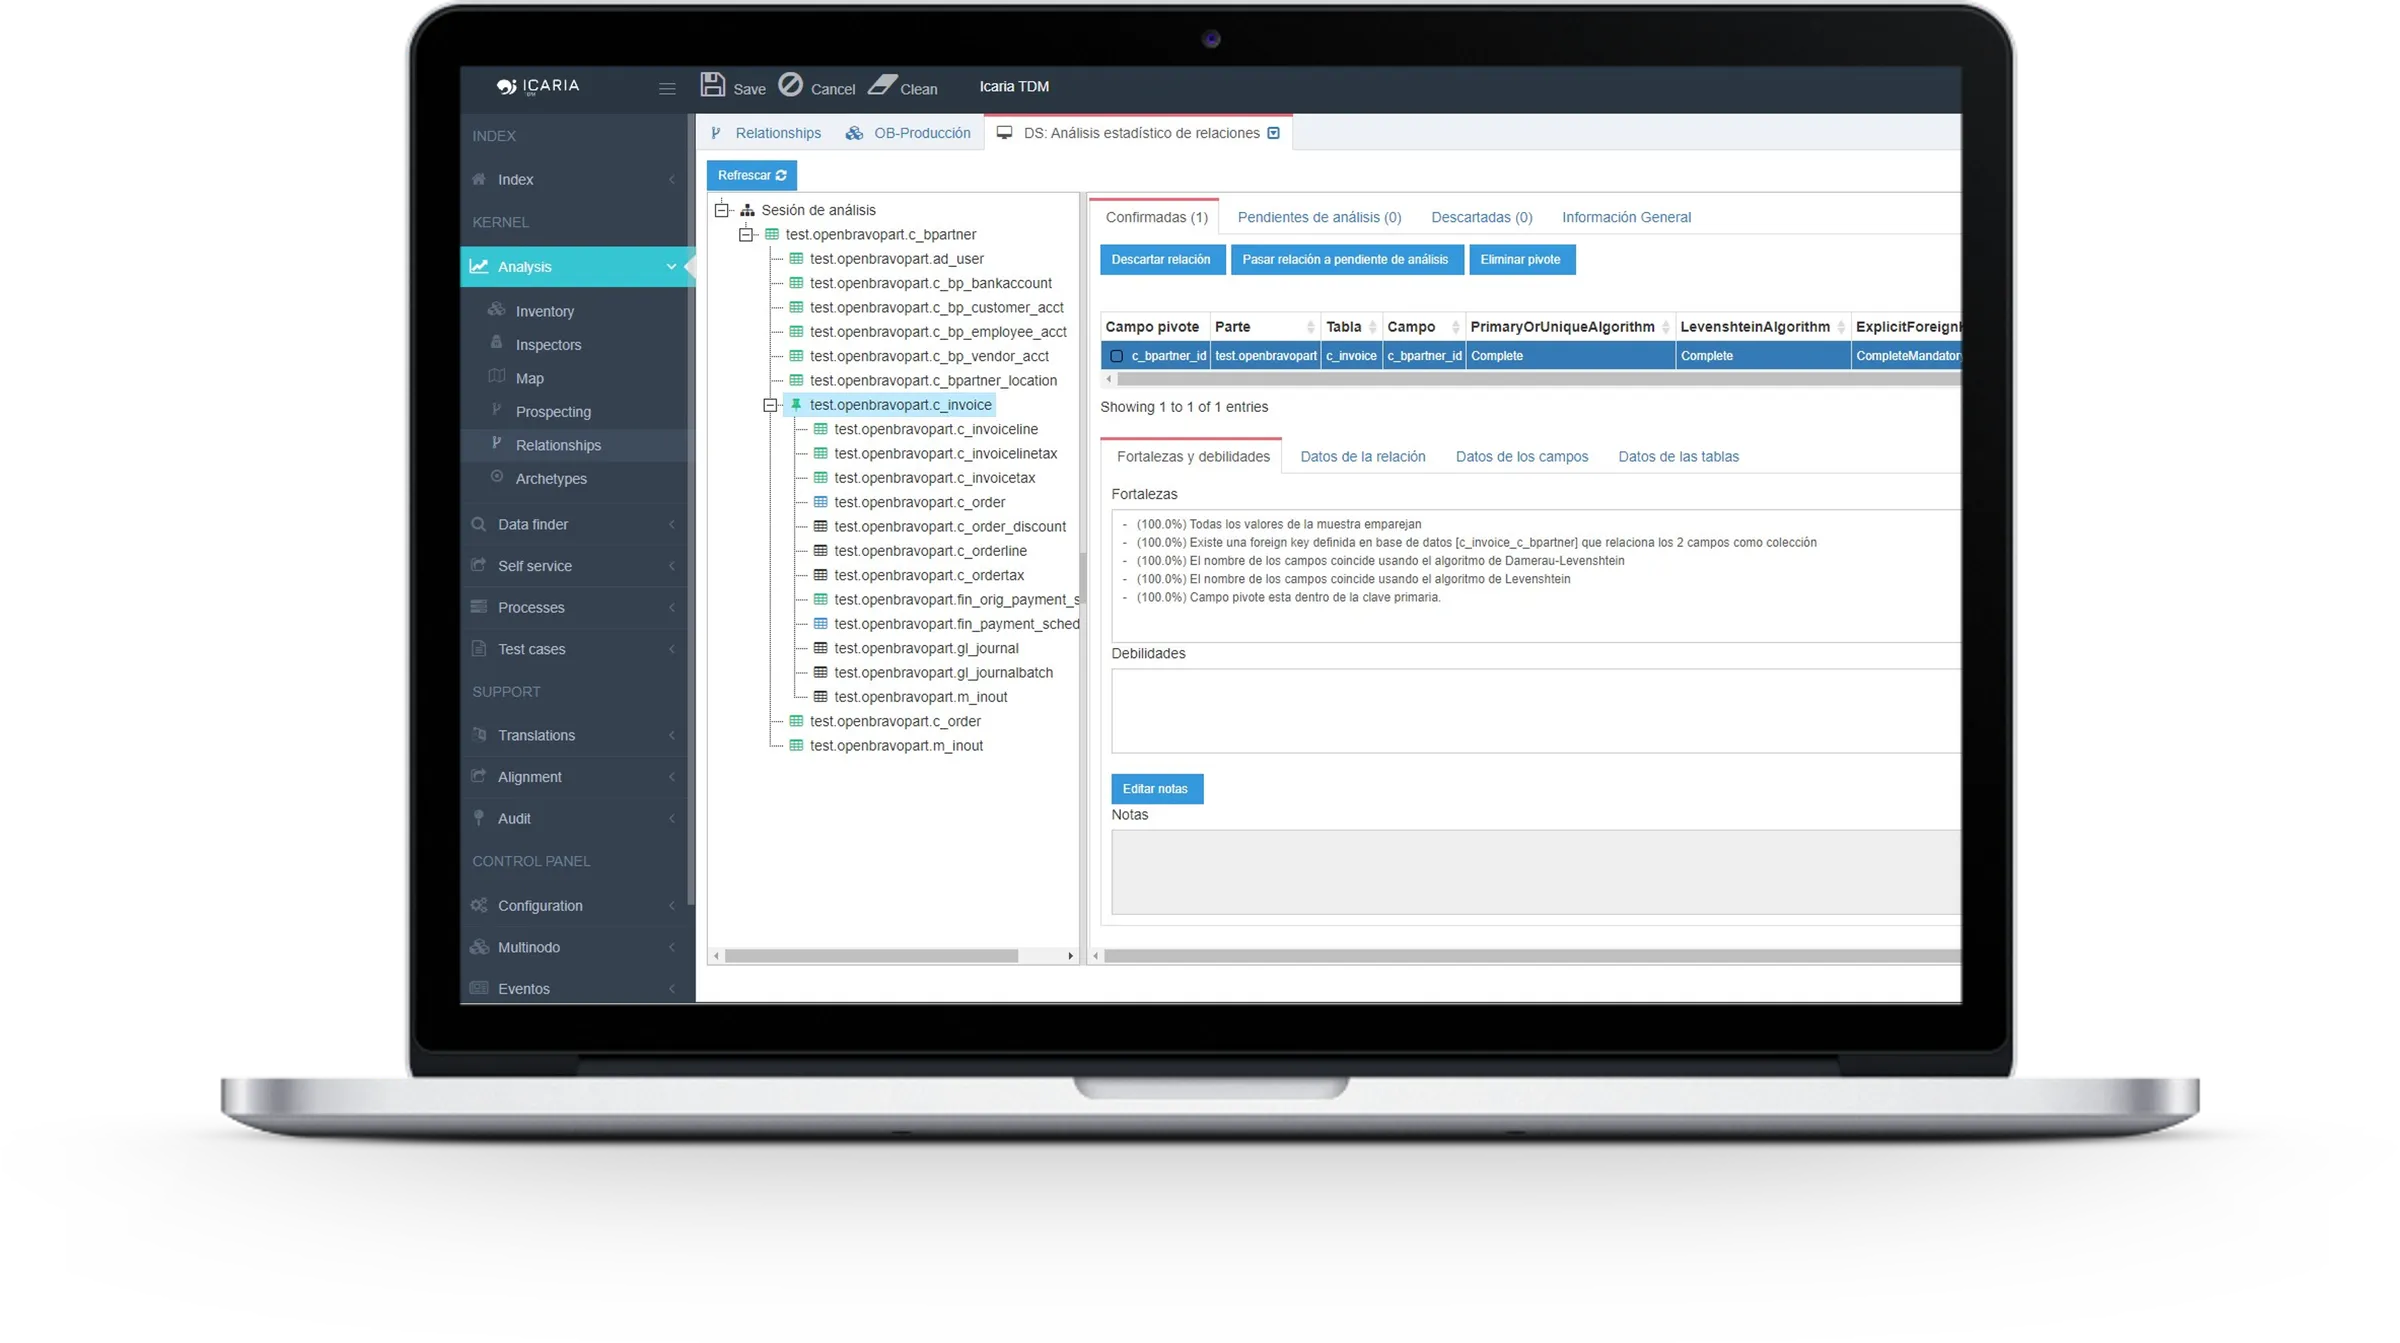Click Pasar relación a pendiente de análisis

(x=1345, y=260)
